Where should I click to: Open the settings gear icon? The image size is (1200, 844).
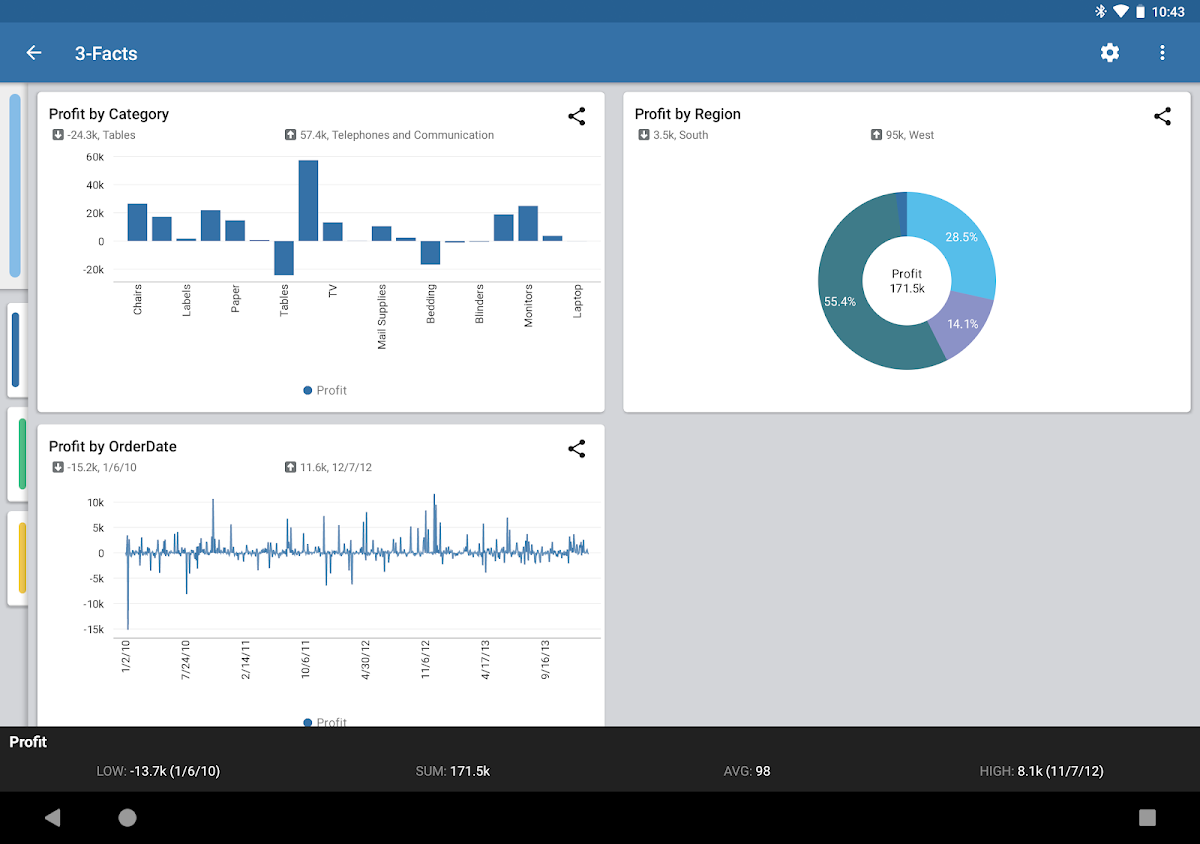1110,53
